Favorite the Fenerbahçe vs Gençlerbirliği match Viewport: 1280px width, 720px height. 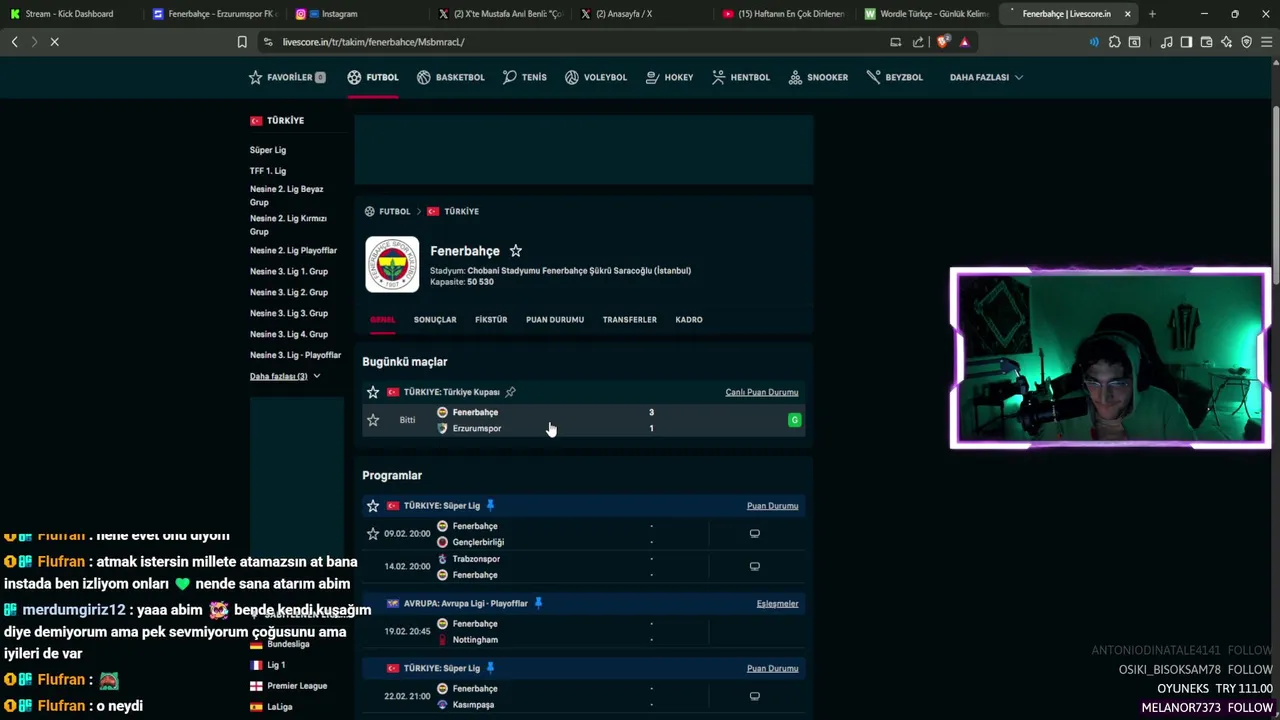(373, 534)
